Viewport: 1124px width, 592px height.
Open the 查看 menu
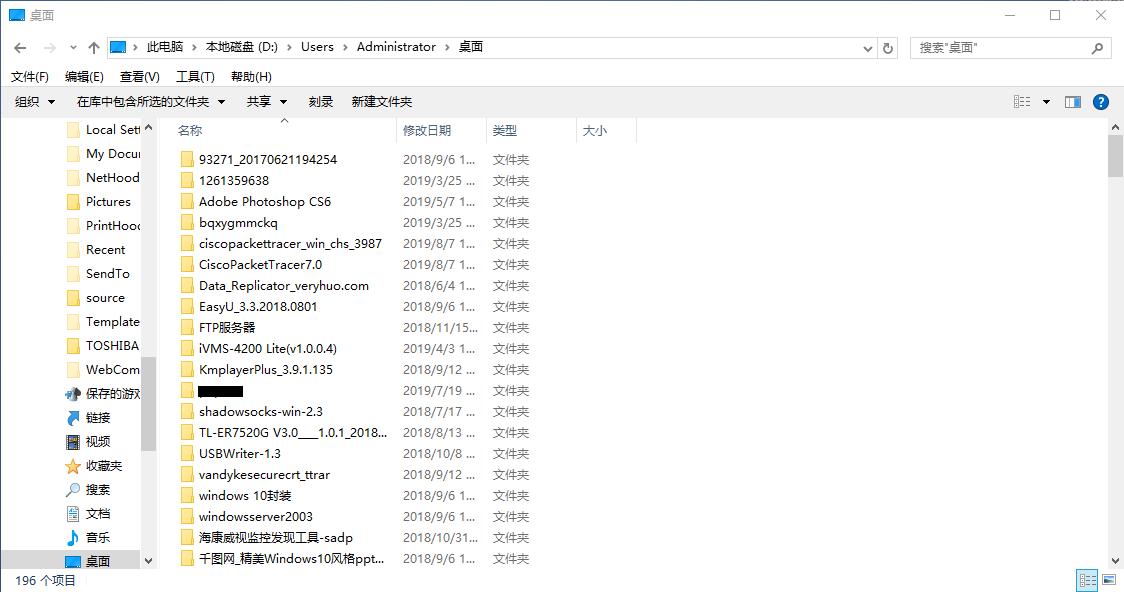point(139,76)
